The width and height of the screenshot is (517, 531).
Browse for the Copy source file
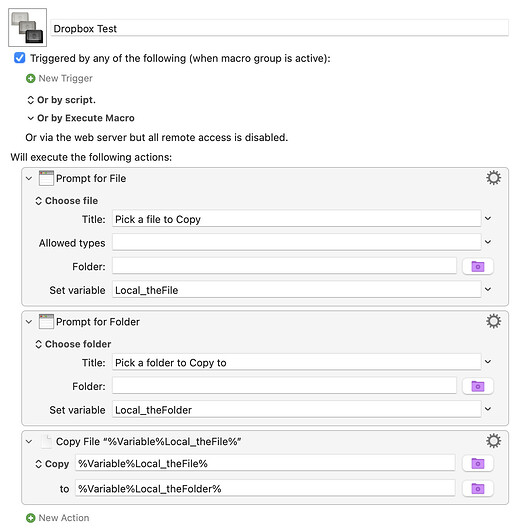pyautogui.click(x=478, y=463)
